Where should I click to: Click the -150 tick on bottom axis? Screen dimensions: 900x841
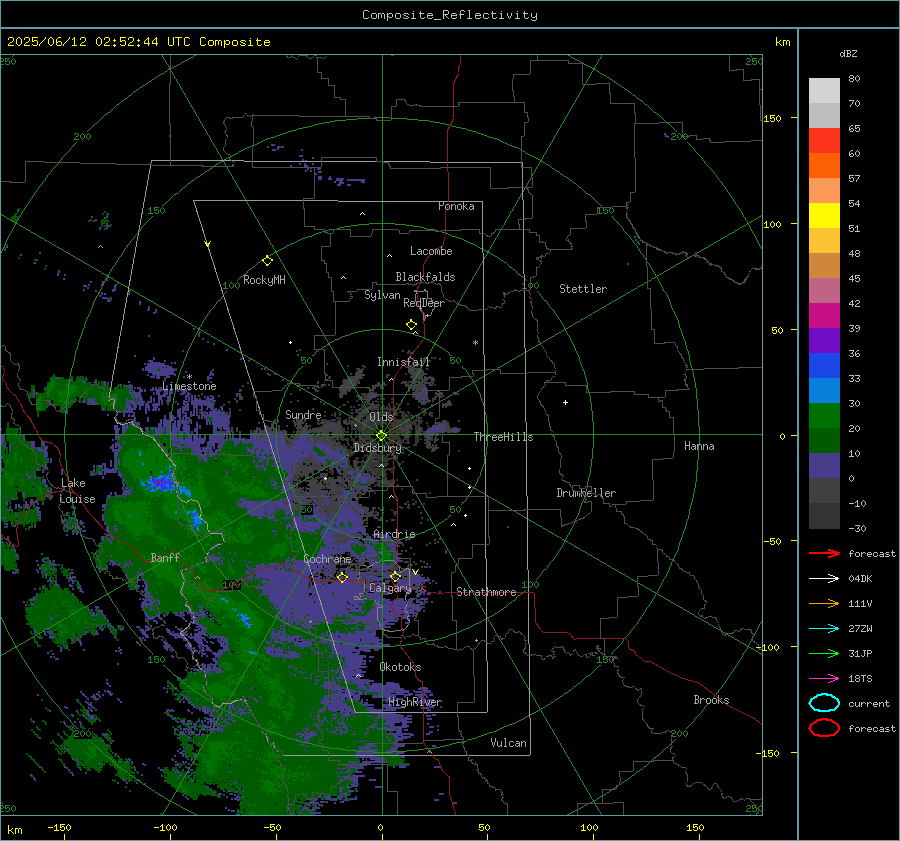59,827
